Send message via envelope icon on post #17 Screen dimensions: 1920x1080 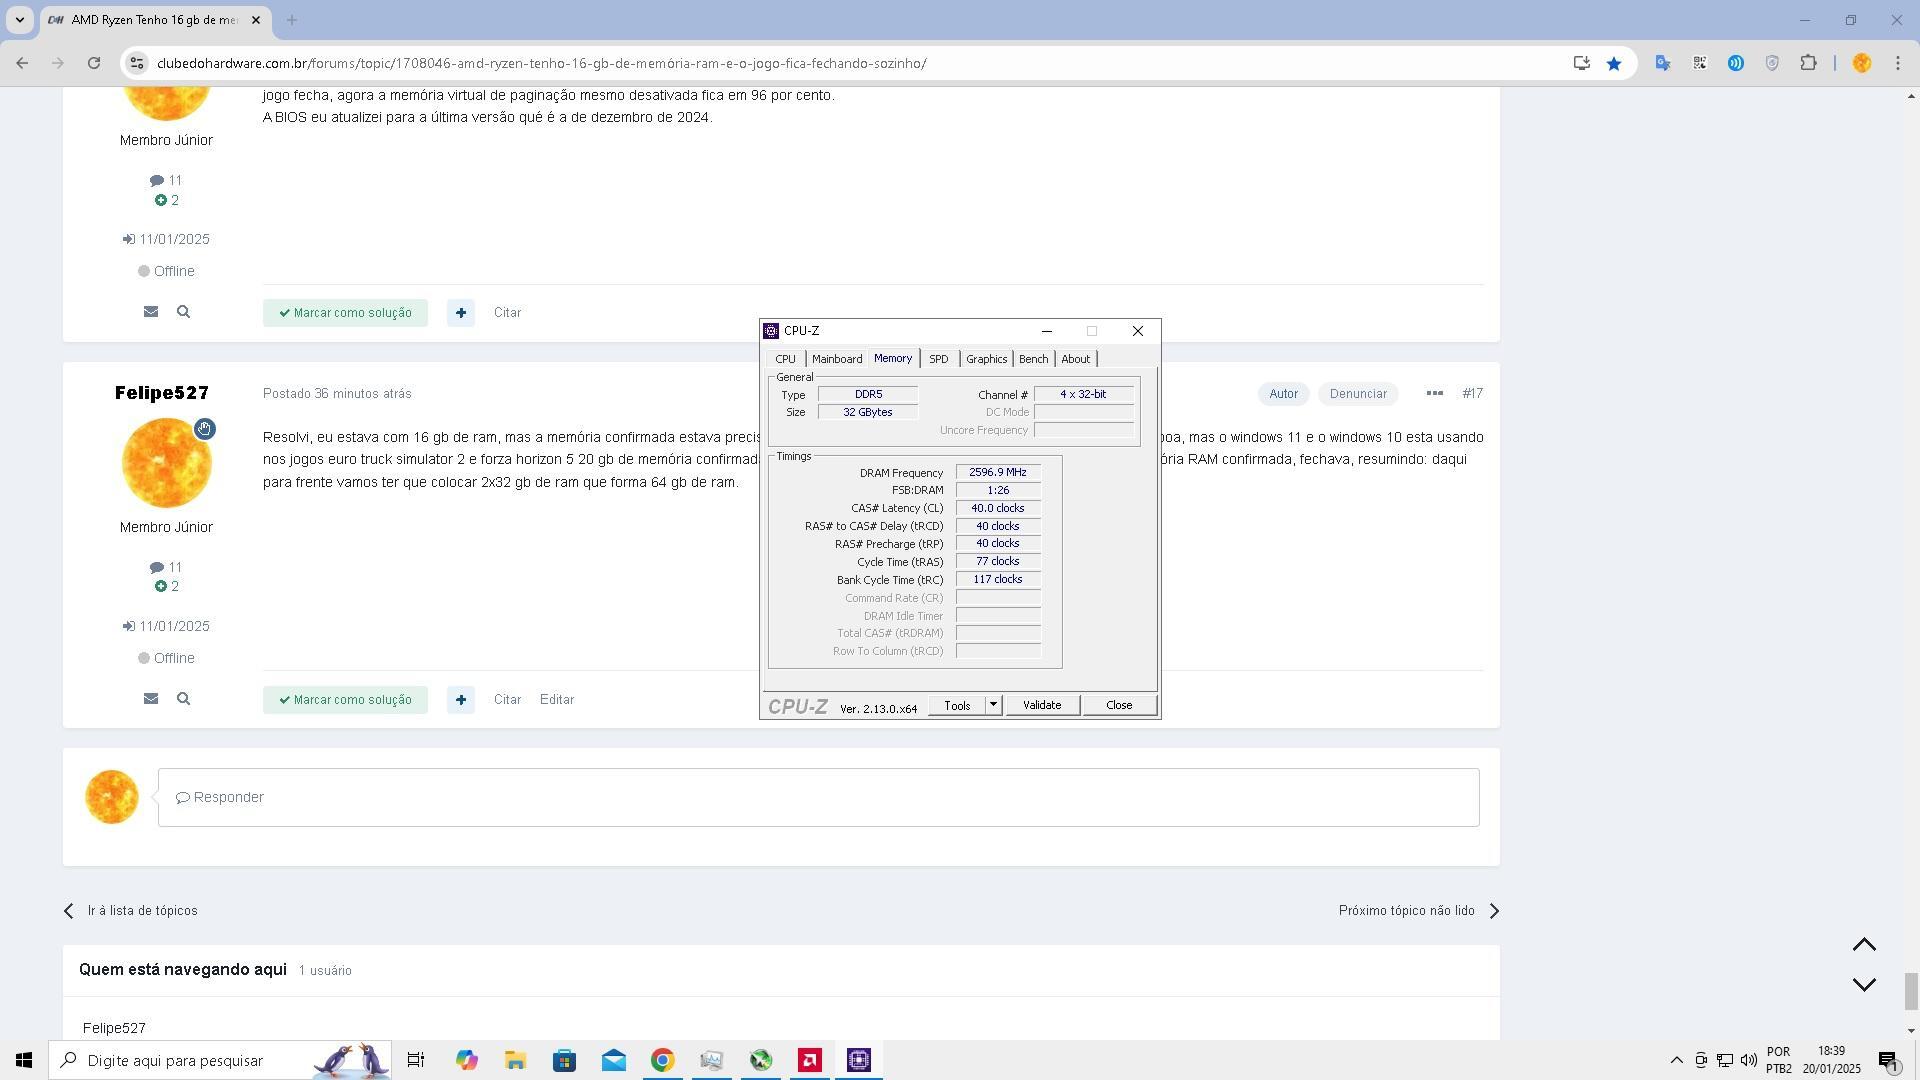151,699
